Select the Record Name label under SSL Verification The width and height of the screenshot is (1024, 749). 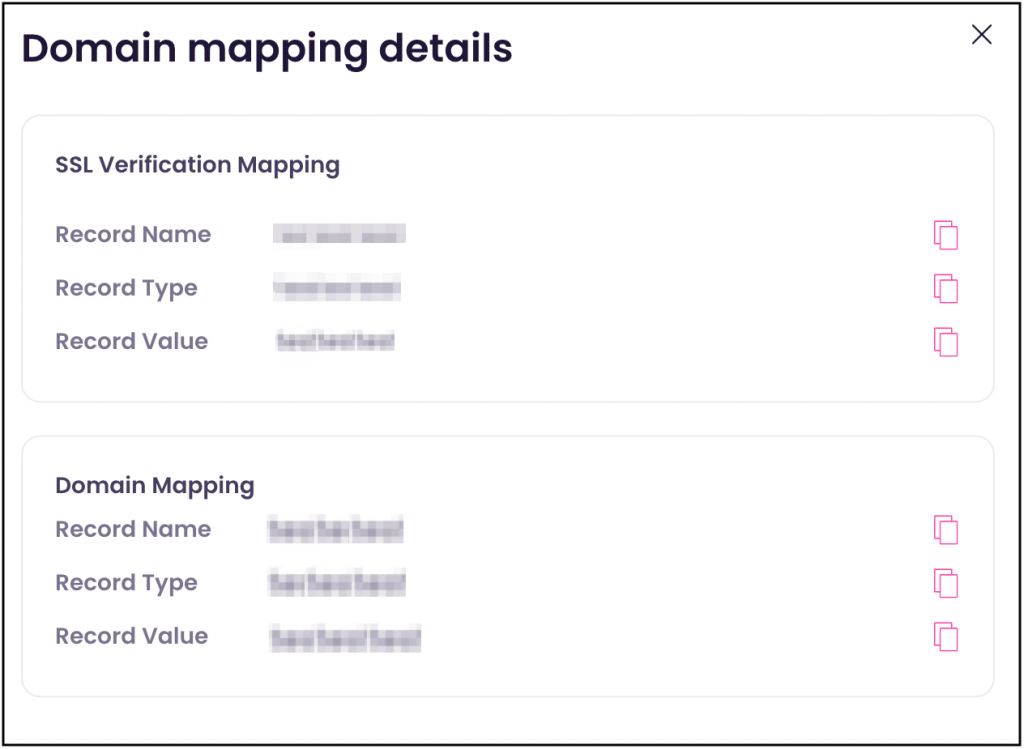point(133,234)
